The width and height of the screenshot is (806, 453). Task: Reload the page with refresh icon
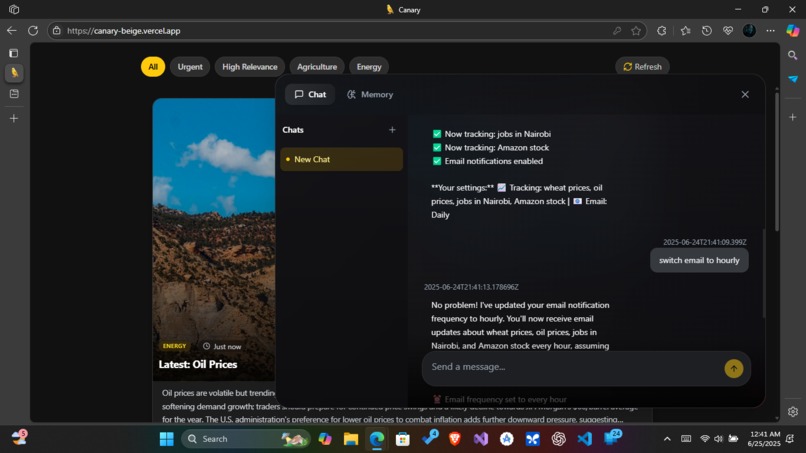click(x=33, y=31)
